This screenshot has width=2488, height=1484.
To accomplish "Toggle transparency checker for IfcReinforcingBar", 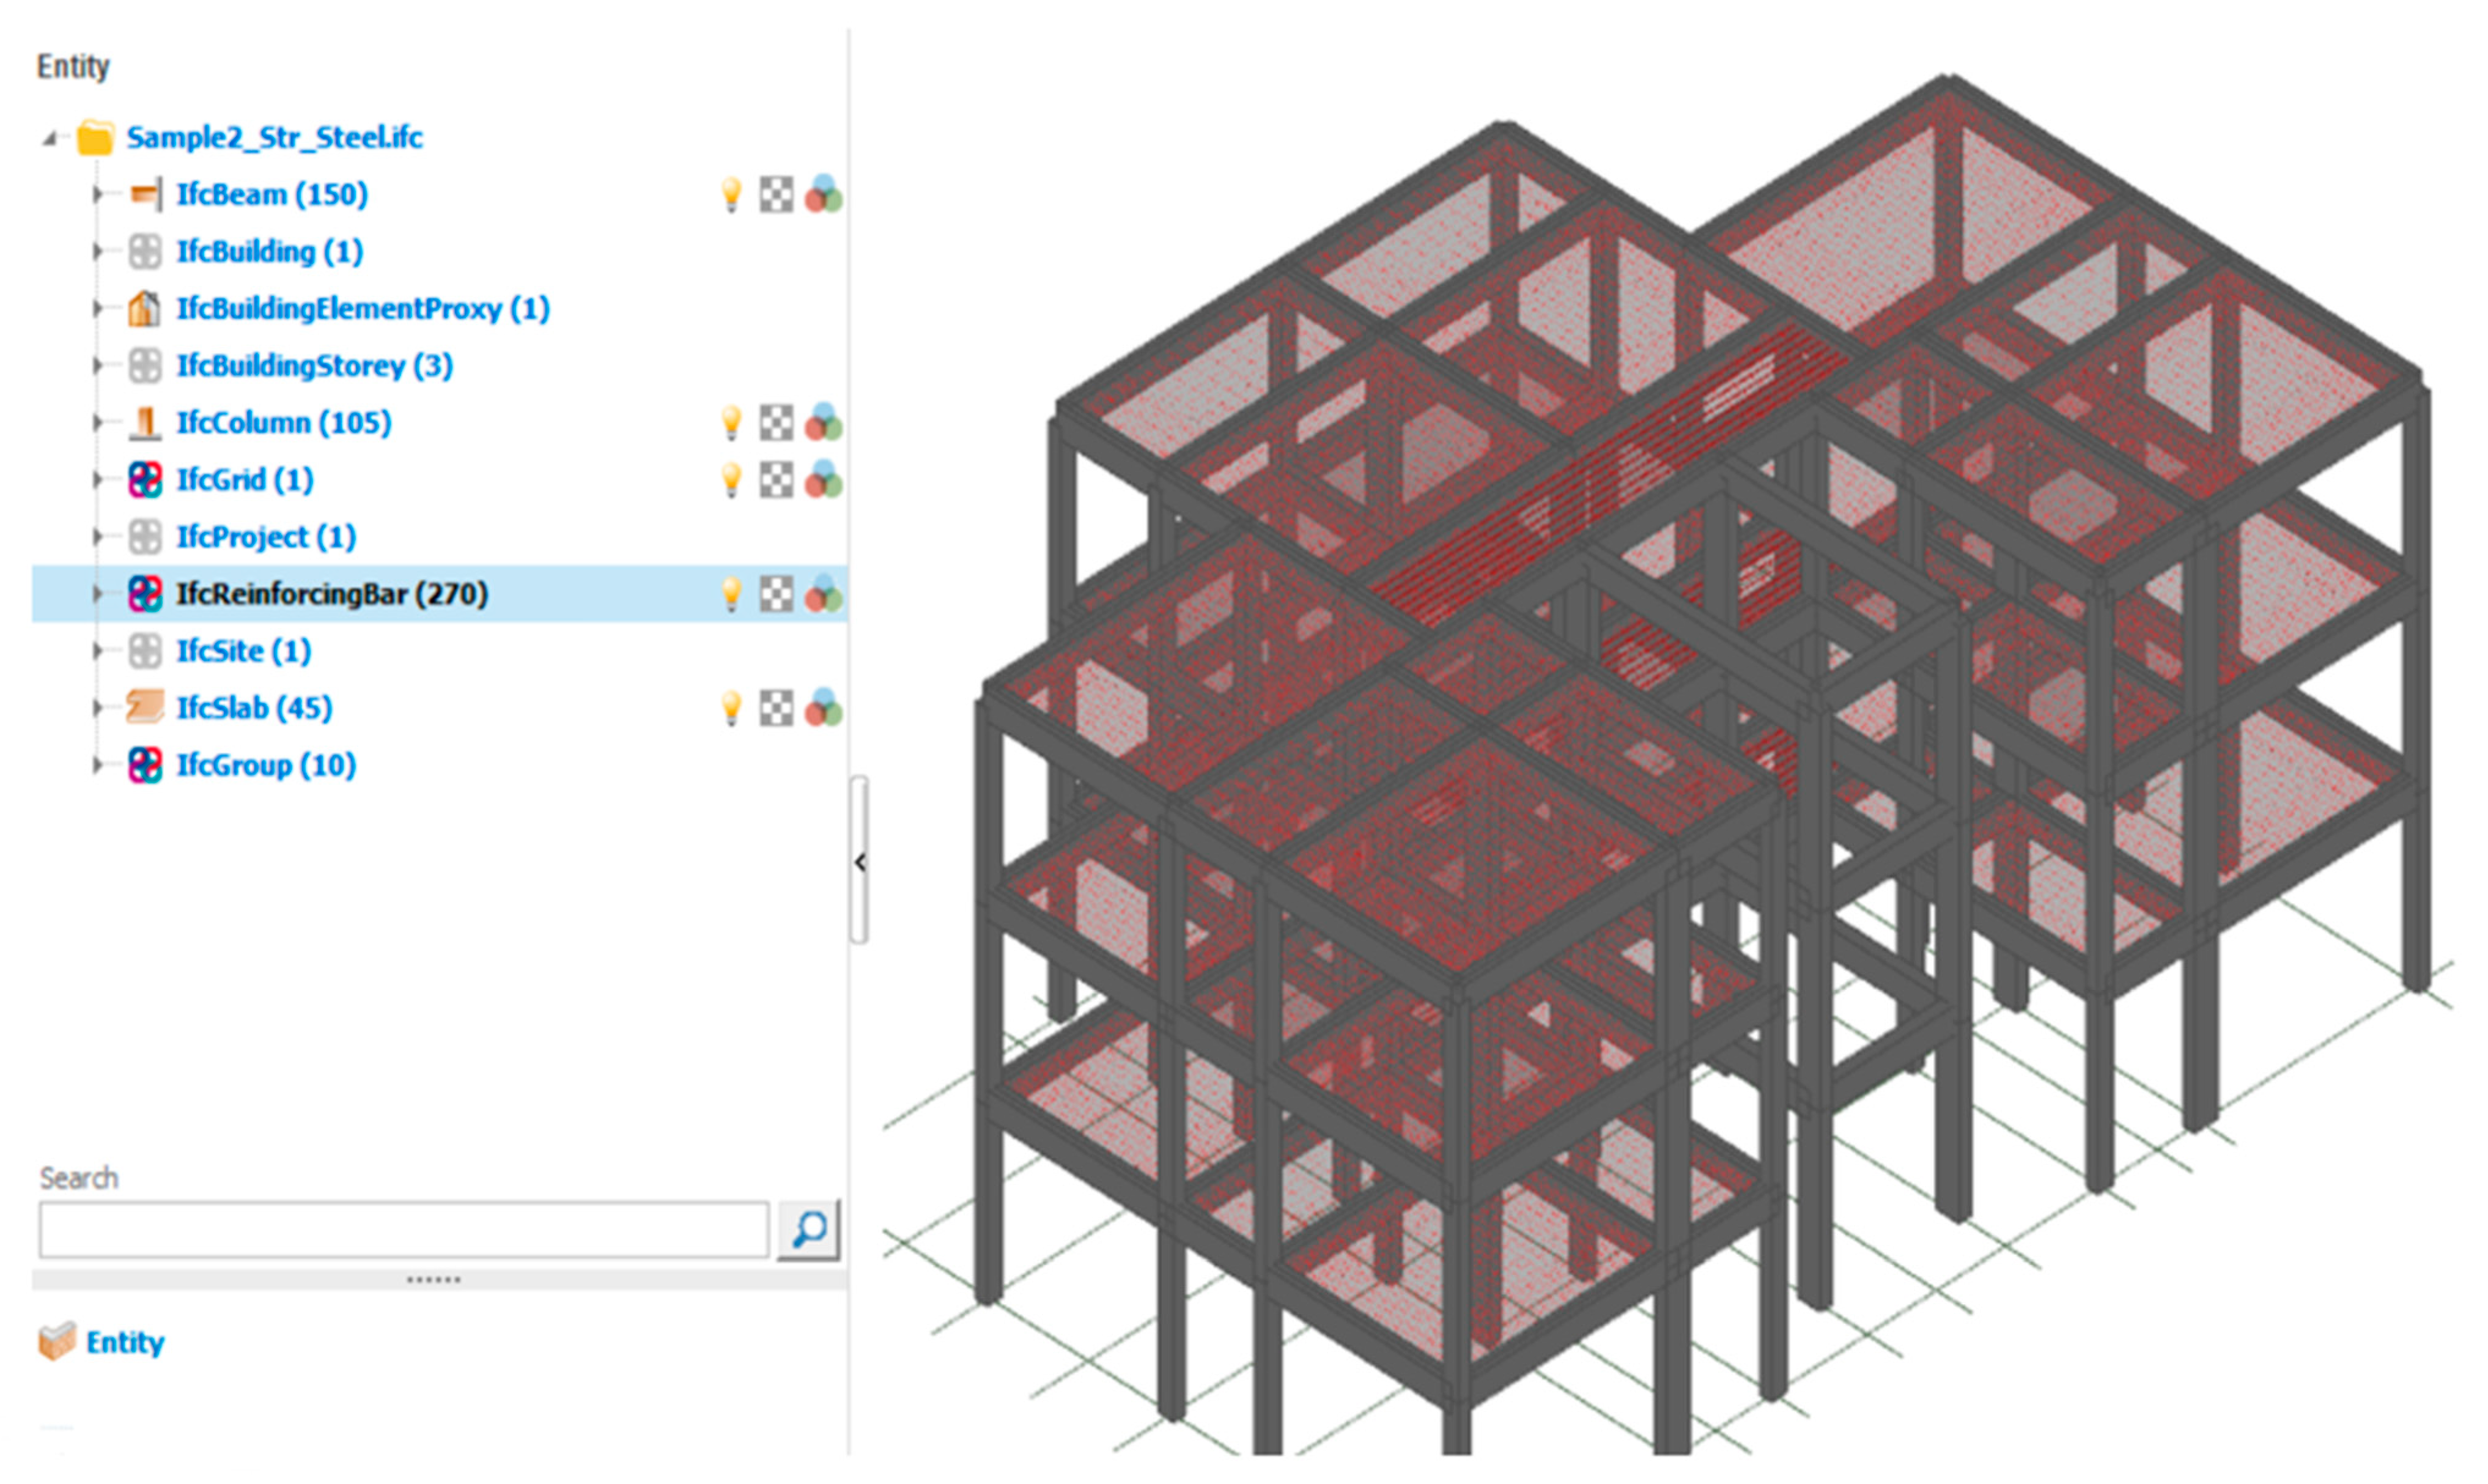I will point(776,594).
